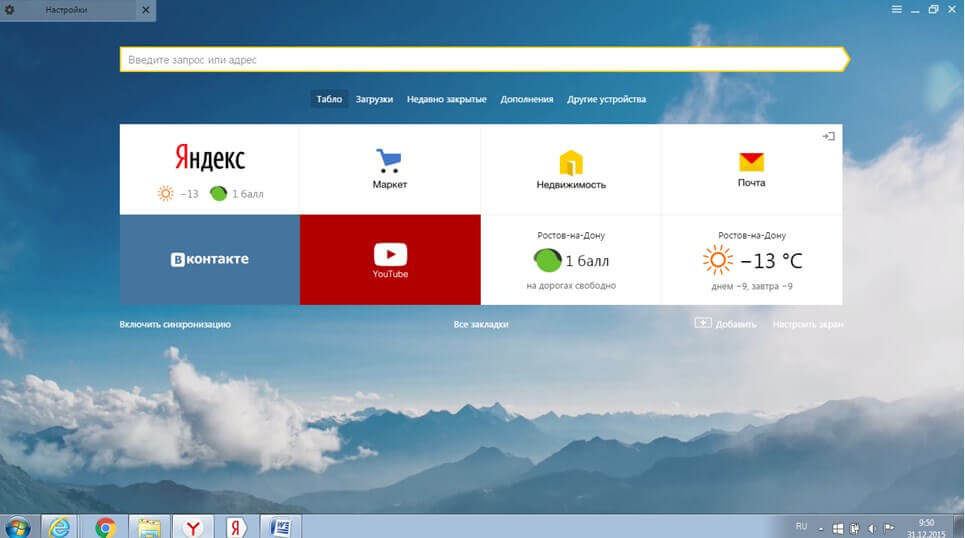This screenshot has height=538, width=965.
Task: Click the sign-in icon on the Почта tile
Action: (828, 136)
